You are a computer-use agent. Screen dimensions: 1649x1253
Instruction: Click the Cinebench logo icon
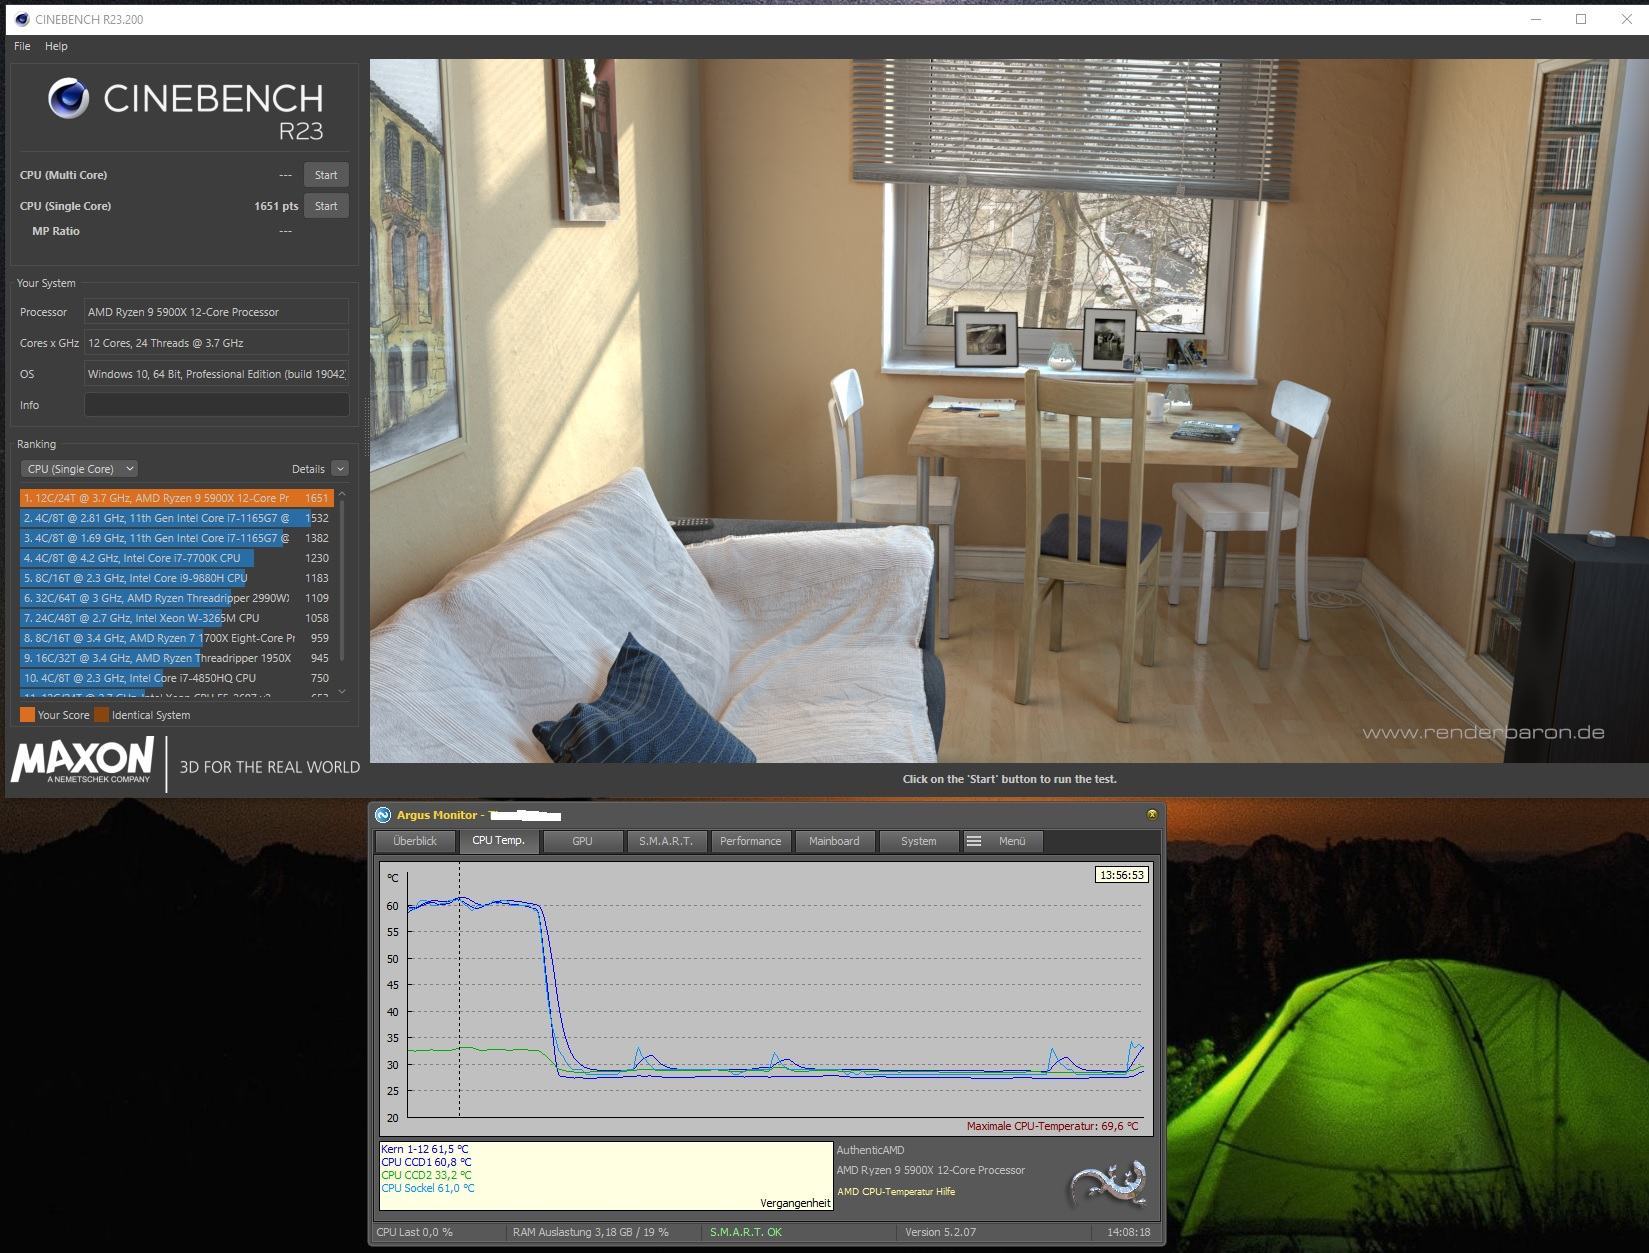(x=68, y=98)
